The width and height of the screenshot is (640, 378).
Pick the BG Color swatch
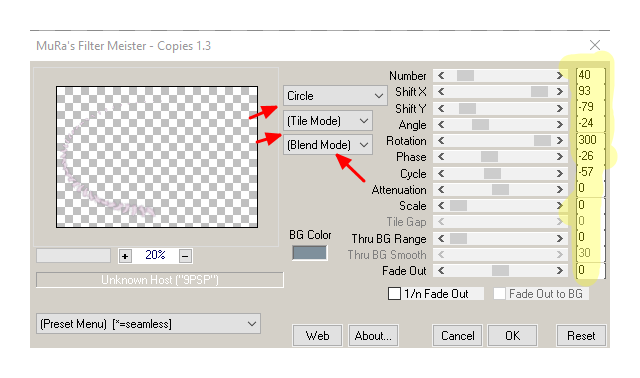(309, 253)
